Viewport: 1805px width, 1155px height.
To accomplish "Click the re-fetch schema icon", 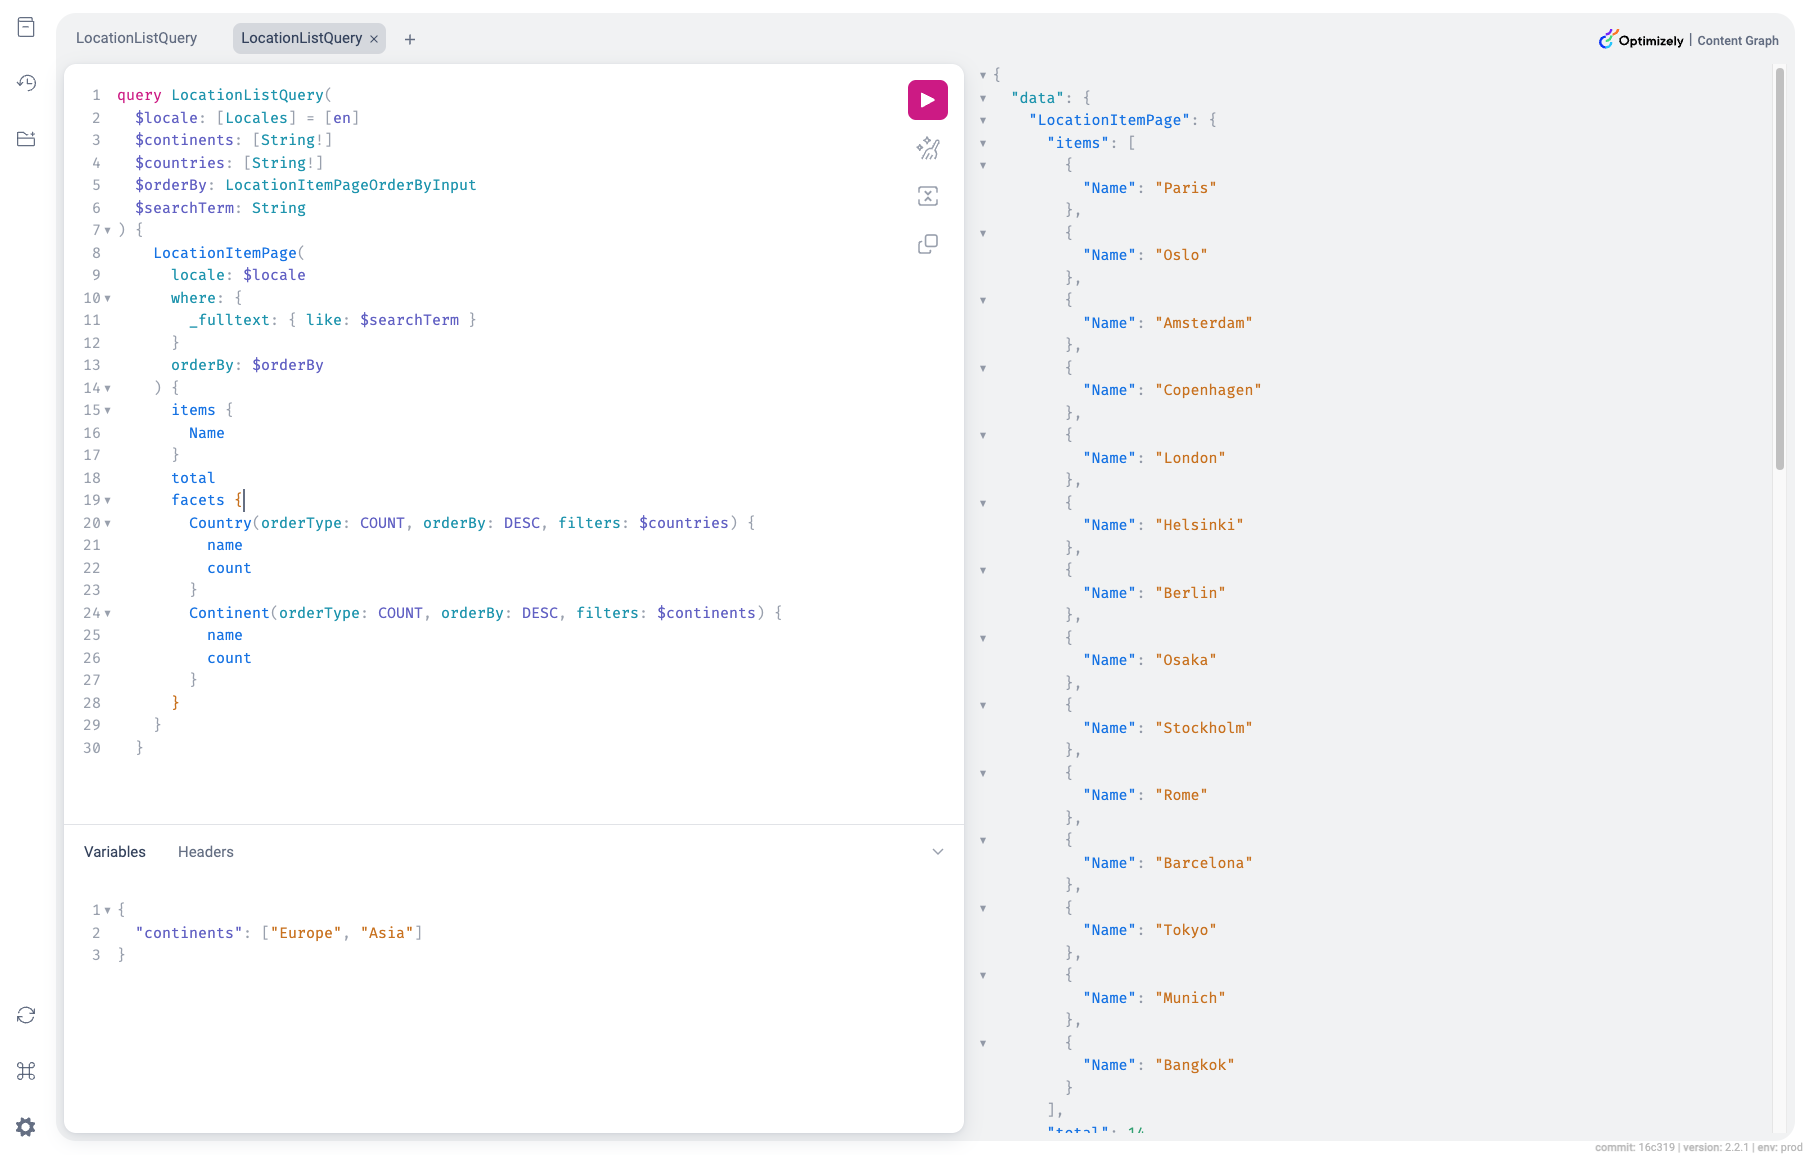I will click(26, 1015).
